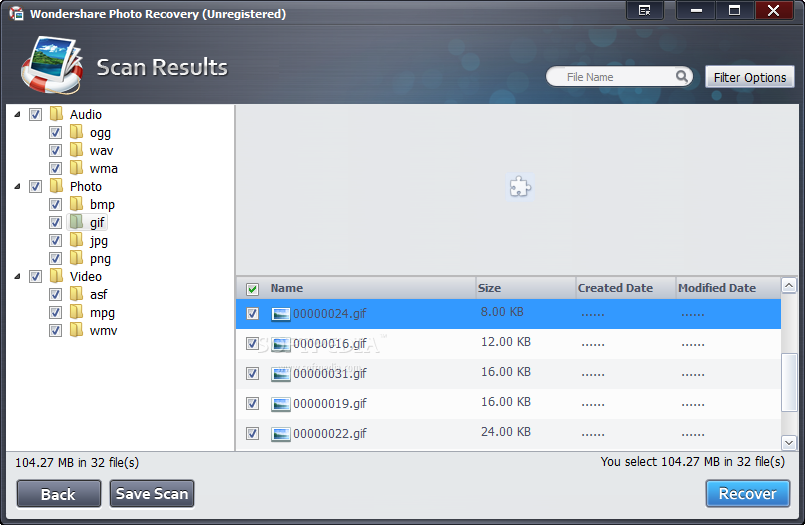Click the Audio folder icon

click(56, 113)
